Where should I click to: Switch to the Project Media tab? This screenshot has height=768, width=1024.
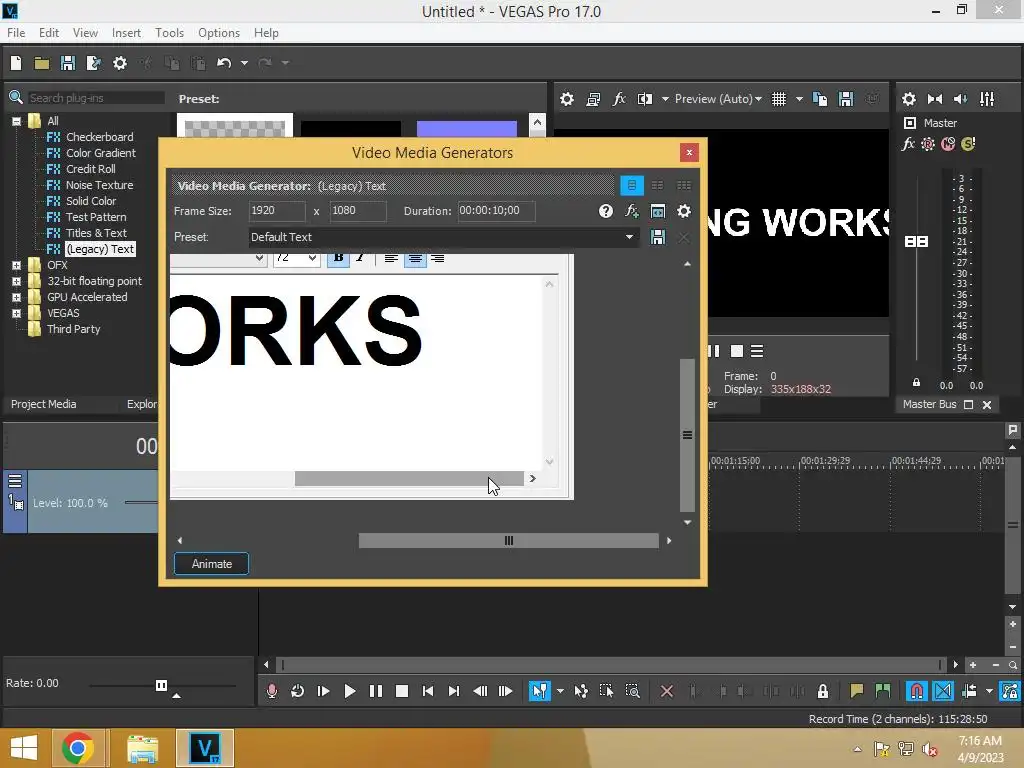point(44,404)
